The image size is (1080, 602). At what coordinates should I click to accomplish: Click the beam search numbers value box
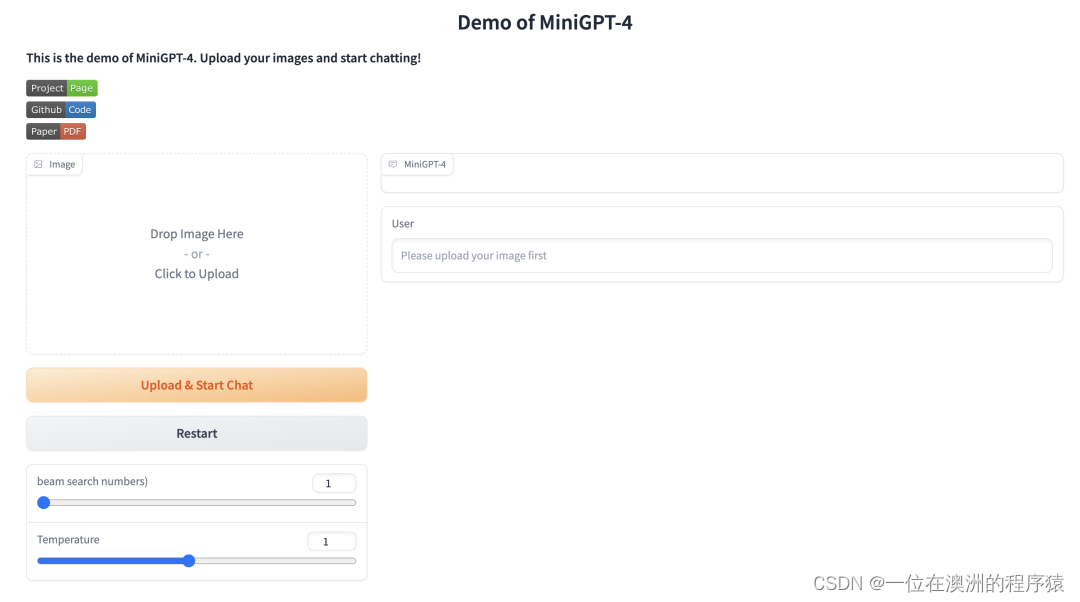(334, 483)
